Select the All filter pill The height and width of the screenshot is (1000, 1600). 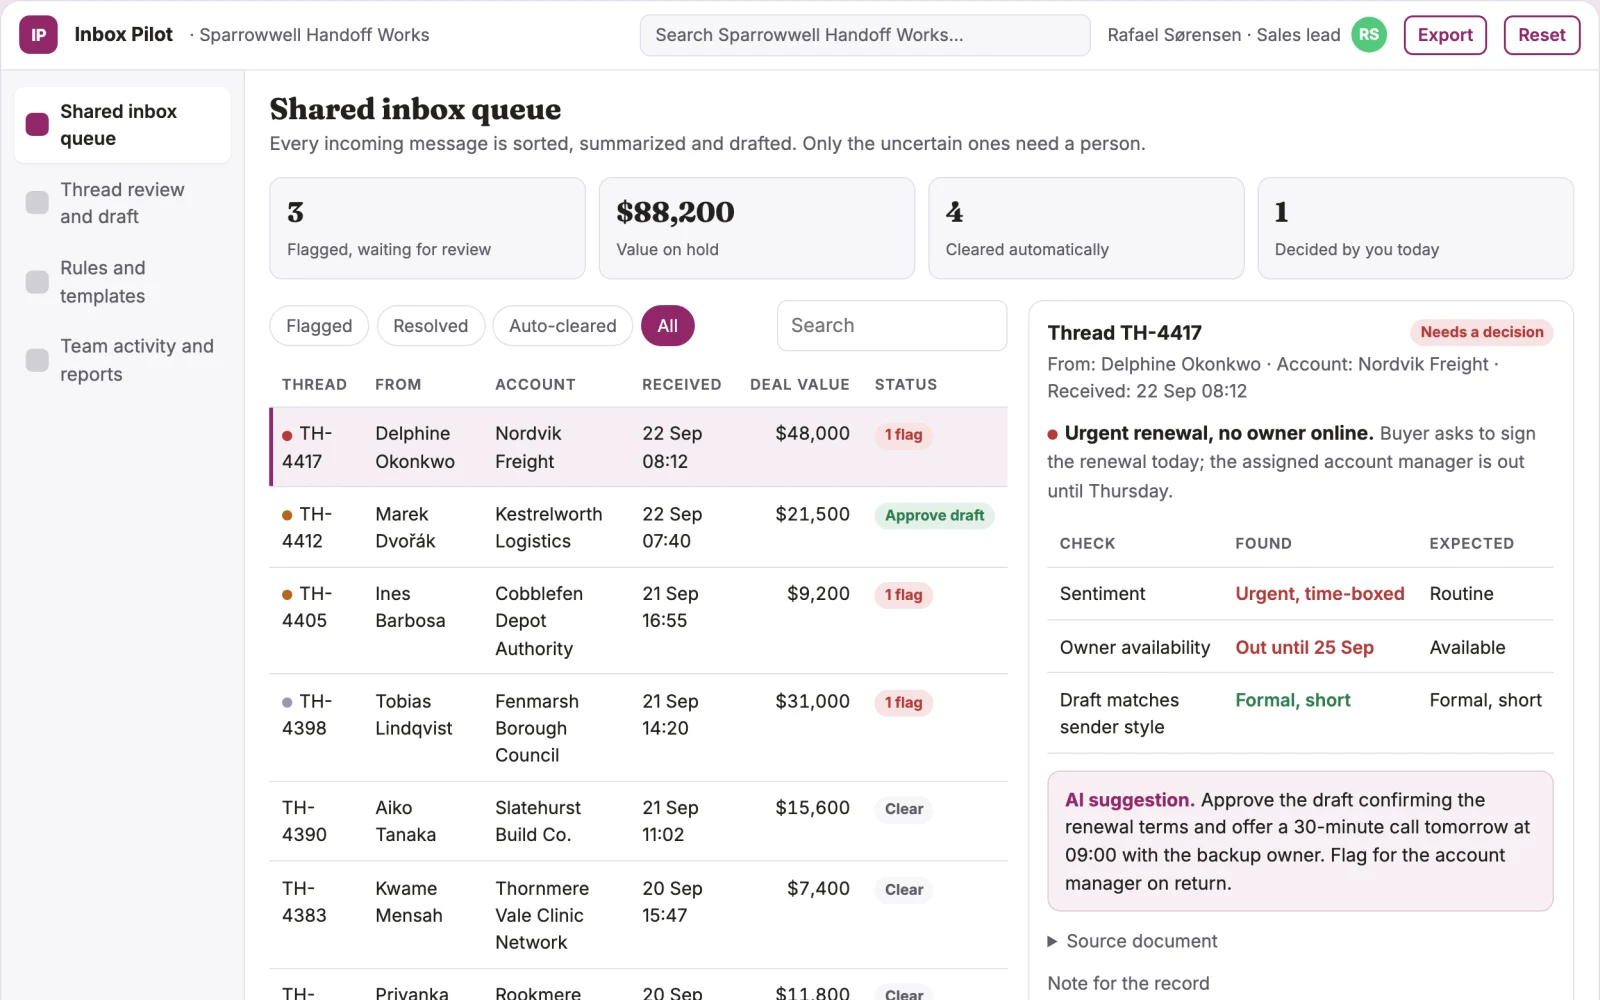(667, 326)
